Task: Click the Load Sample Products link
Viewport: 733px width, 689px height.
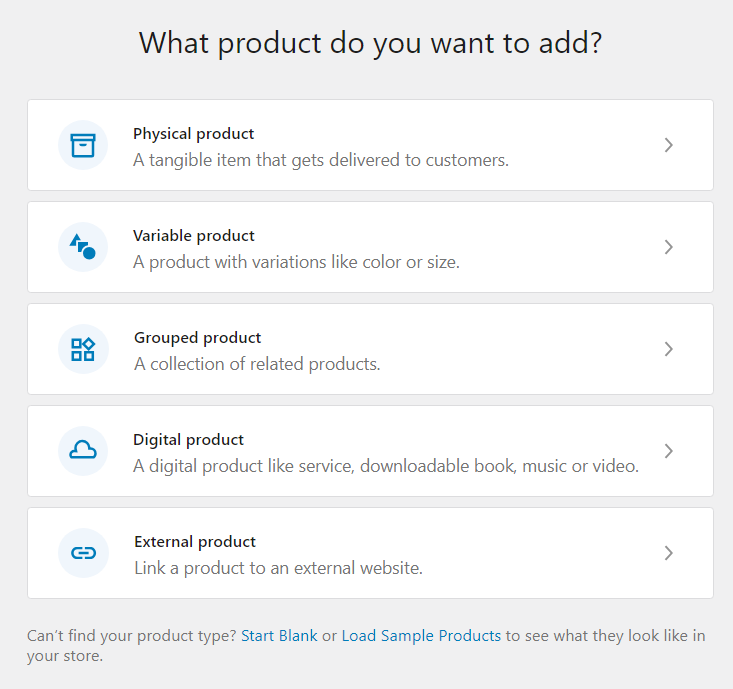Action: pyautogui.click(x=421, y=636)
